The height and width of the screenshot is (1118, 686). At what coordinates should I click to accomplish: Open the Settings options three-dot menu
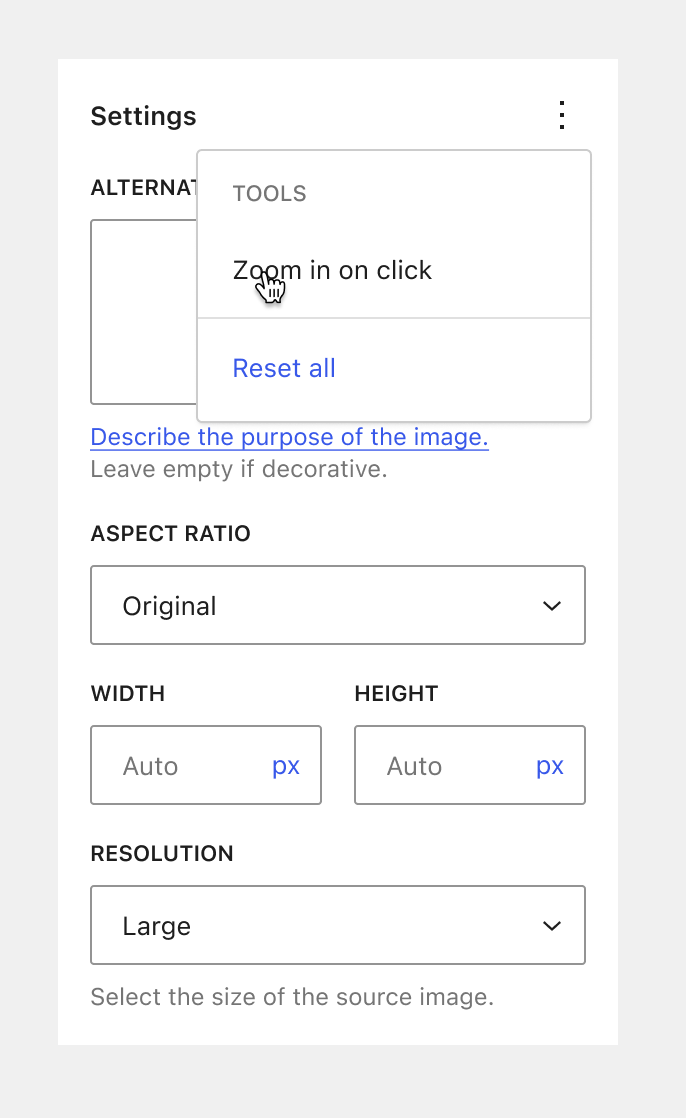563,116
